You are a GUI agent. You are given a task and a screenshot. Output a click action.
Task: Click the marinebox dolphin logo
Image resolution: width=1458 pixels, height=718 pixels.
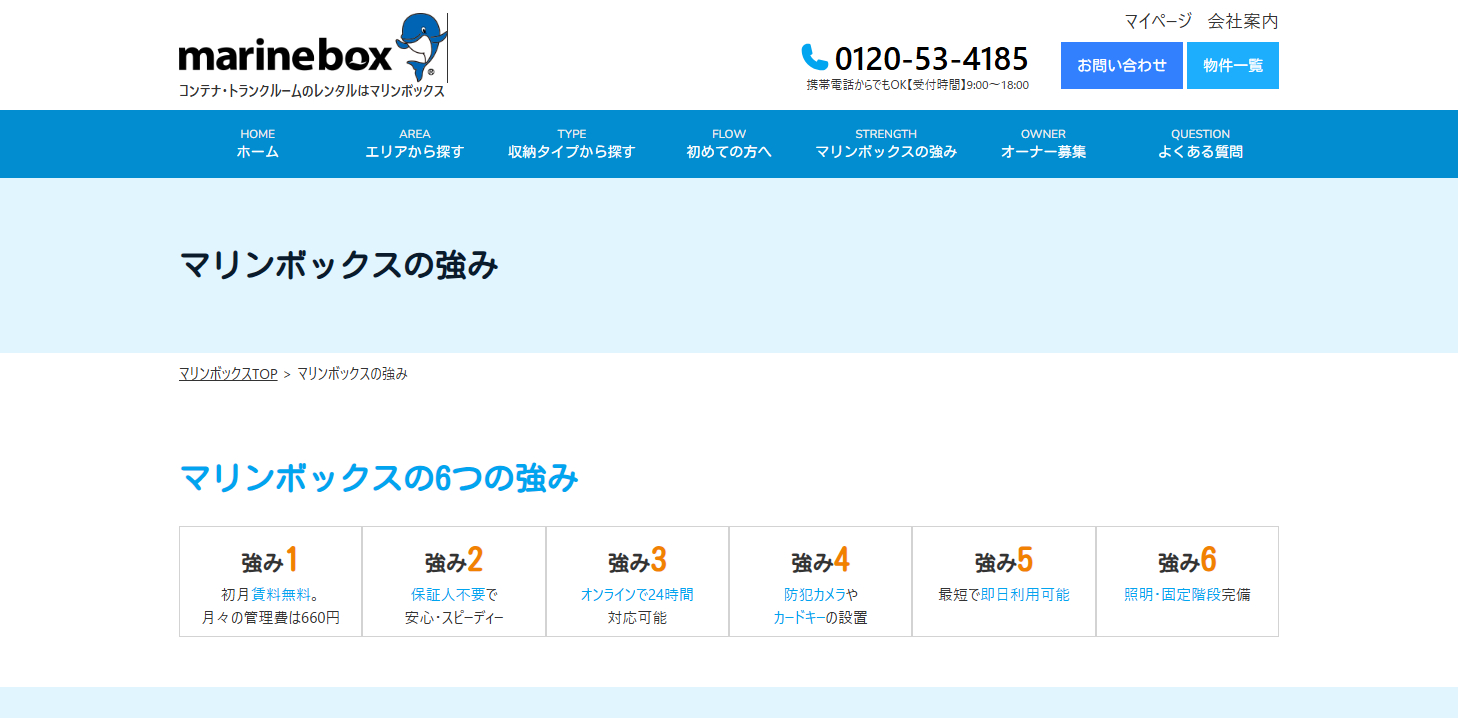(312, 48)
